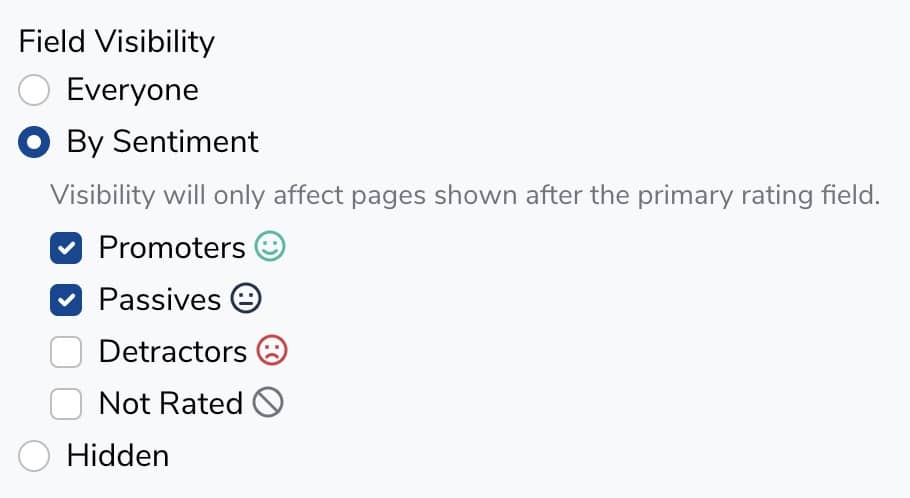Click the green smiley Promoters icon
This screenshot has width=910, height=498.
coord(270,247)
